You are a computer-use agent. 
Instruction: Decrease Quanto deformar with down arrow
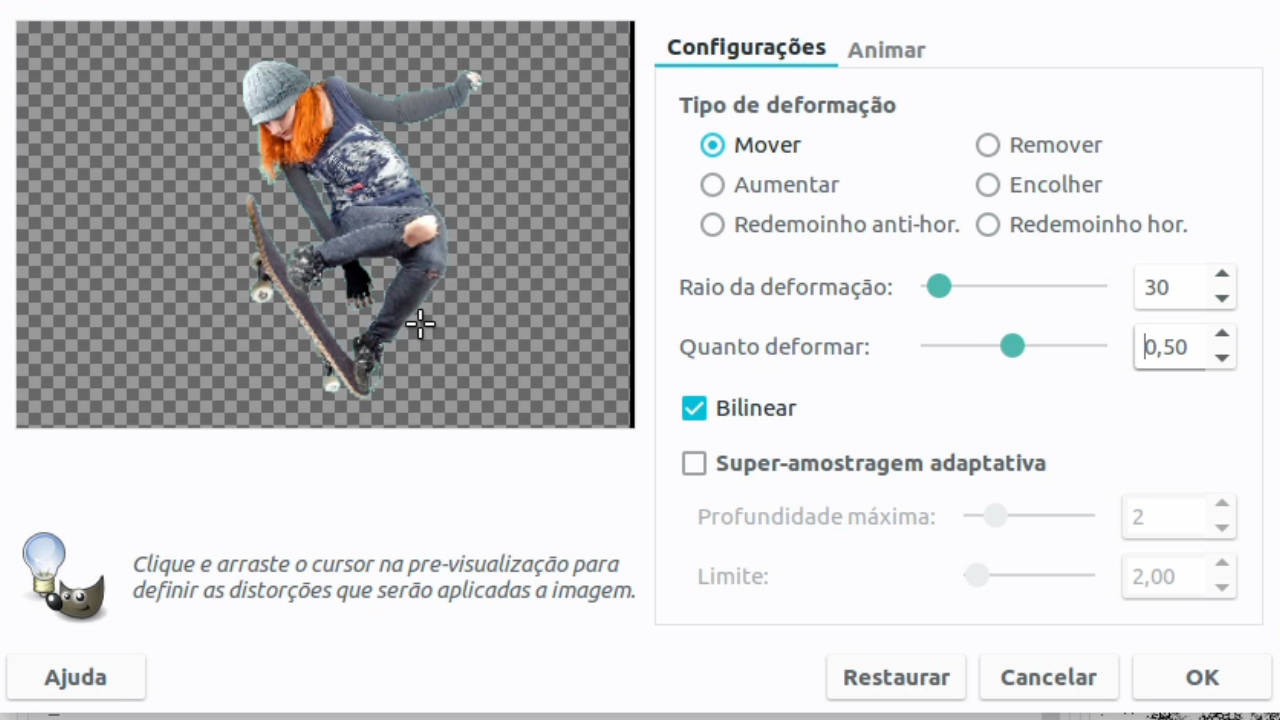1221,358
